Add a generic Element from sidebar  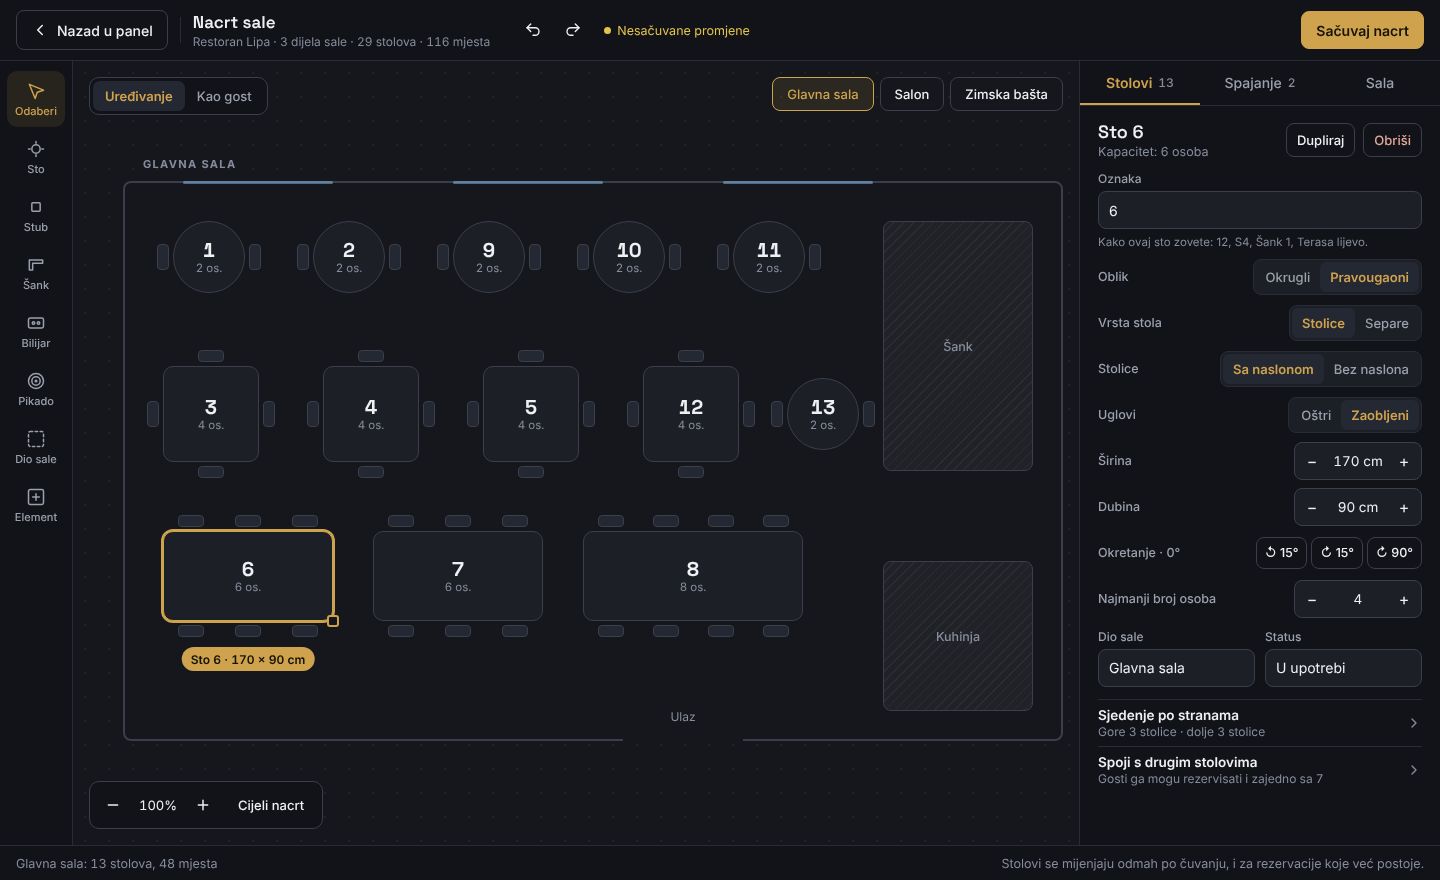pyautogui.click(x=36, y=505)
